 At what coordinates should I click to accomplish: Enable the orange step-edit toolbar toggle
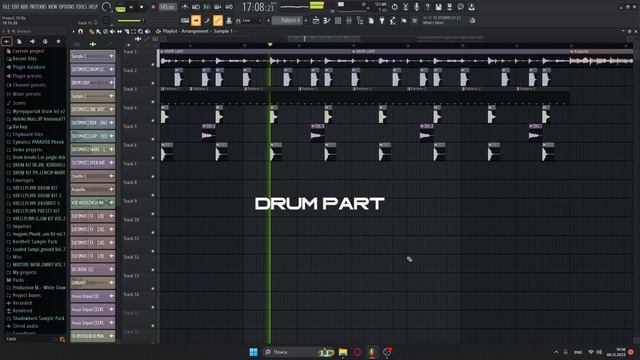pos(196,20)
